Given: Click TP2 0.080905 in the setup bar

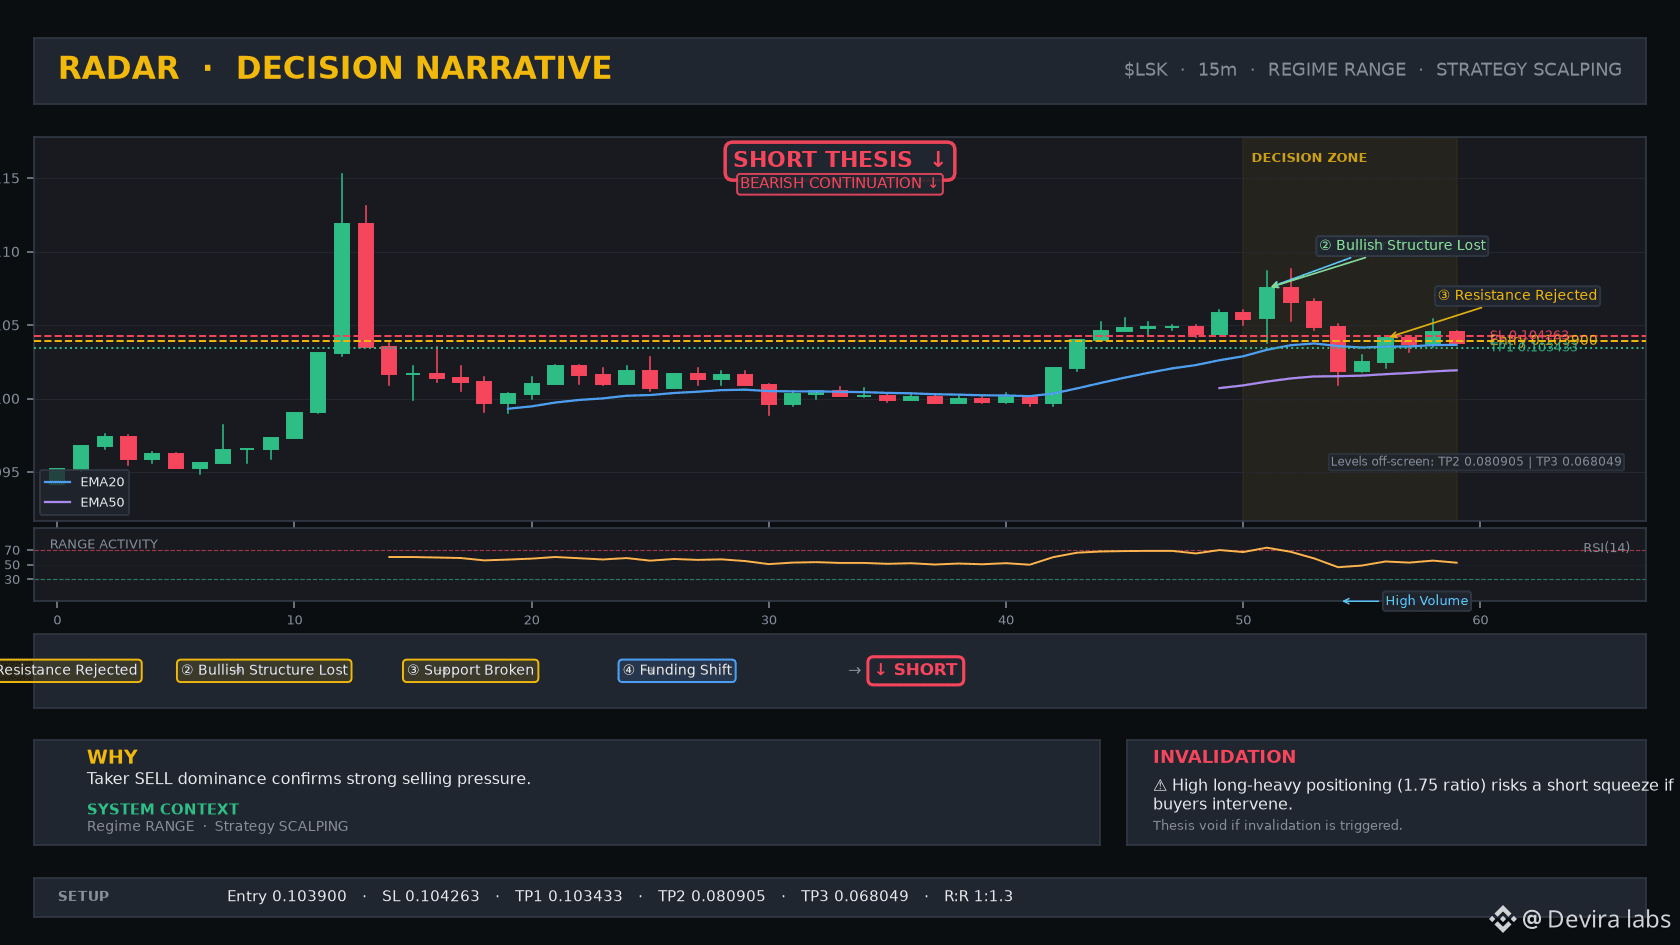Looking at the screenshot, I should [712, 897].
